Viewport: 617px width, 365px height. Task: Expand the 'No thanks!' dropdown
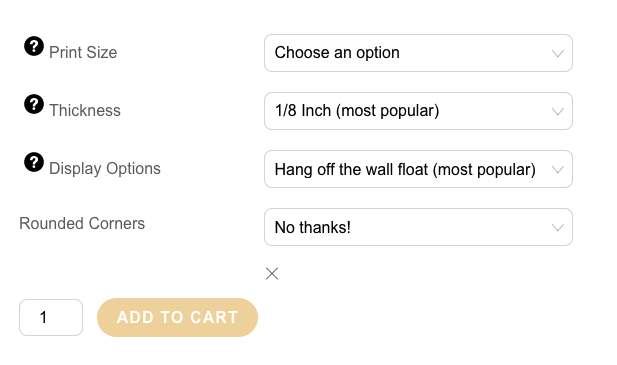click(418, 227)
